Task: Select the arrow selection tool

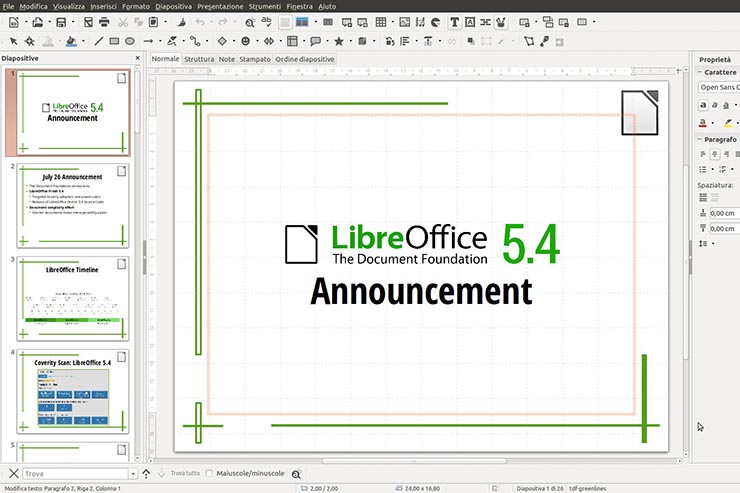Action: [12, 41]
